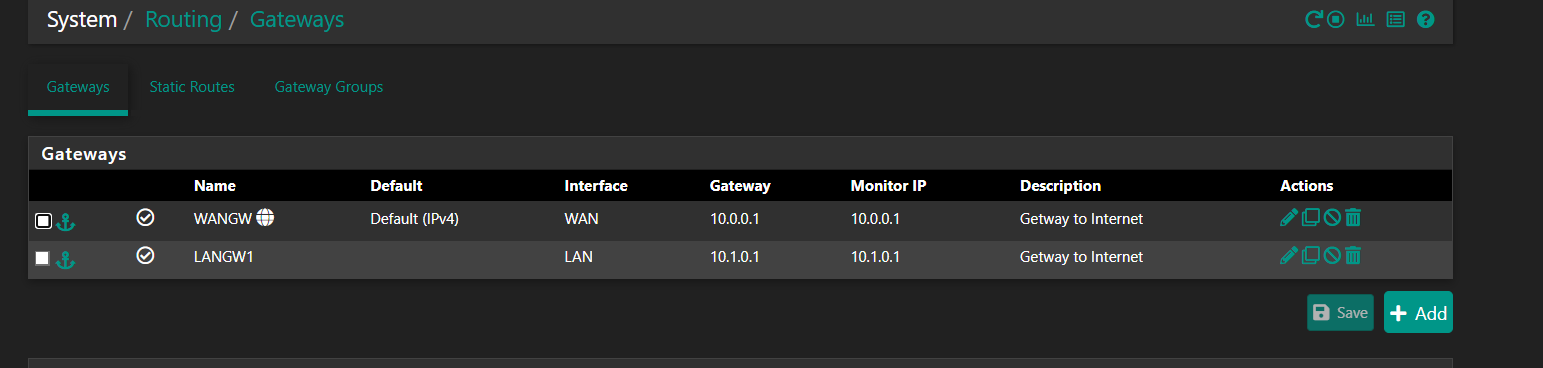Edit the WANGW gateway with pencil icon
The image size is (1543, 368).
pos(1289,217)
